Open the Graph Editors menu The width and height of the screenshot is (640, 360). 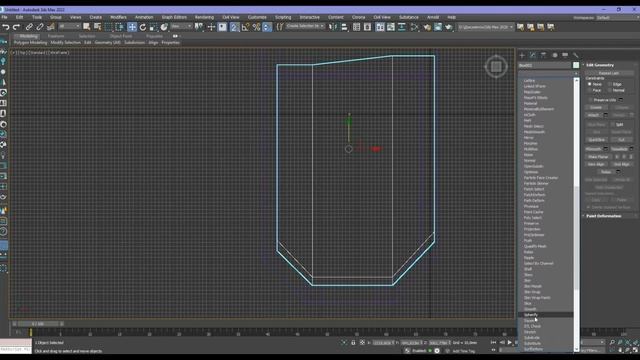tap(174, 17)
